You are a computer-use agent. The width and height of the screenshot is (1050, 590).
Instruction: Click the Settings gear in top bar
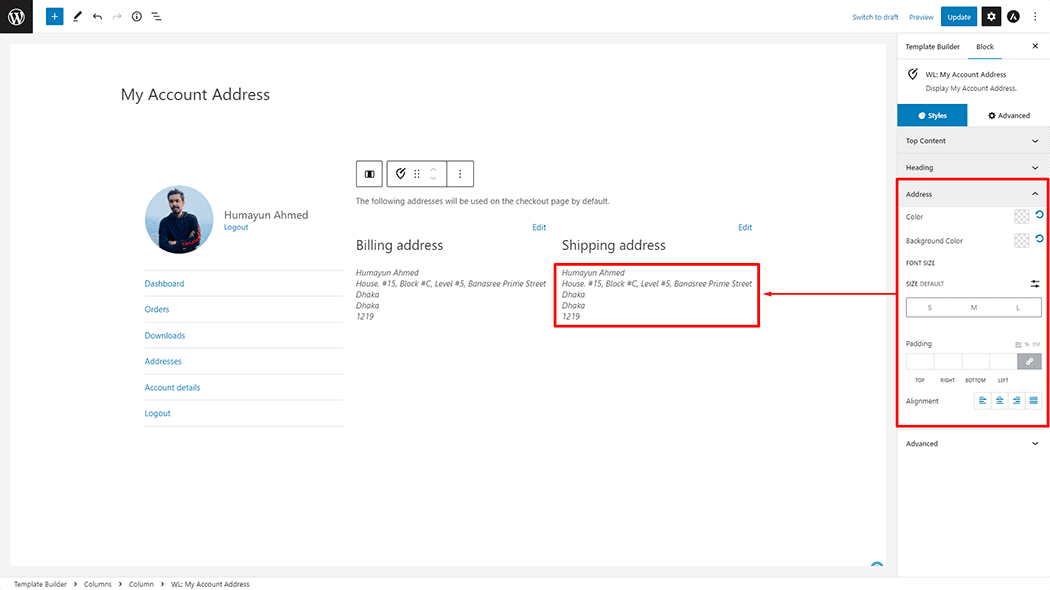[990, 17]
